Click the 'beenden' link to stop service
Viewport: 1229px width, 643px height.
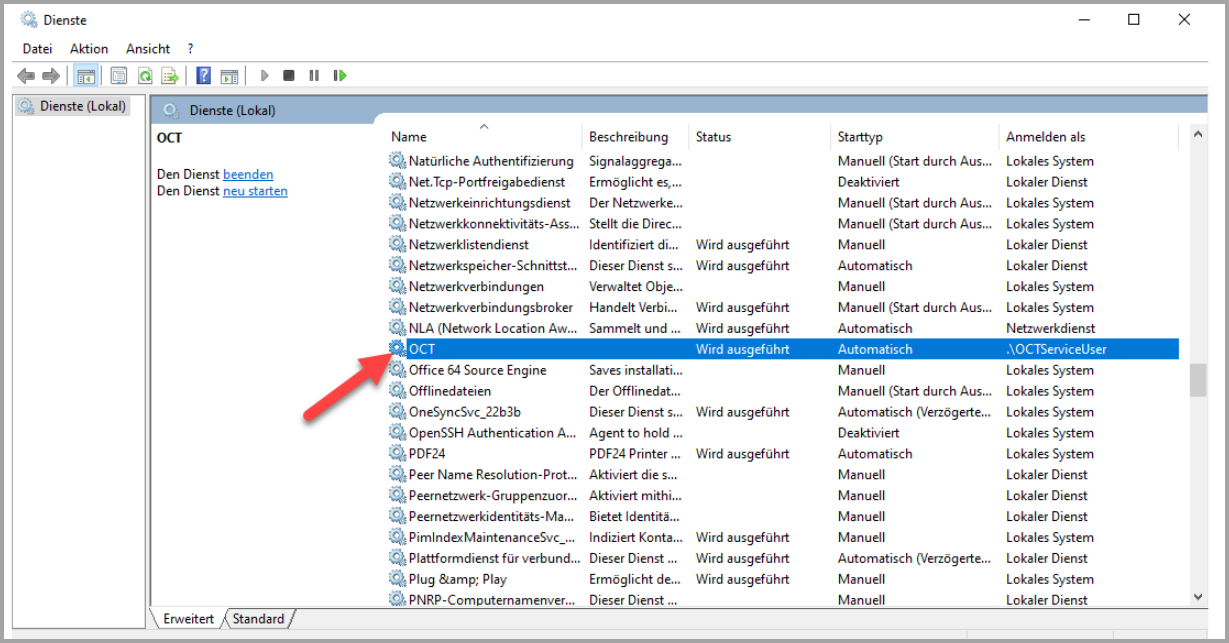click(x=248, y=175)
